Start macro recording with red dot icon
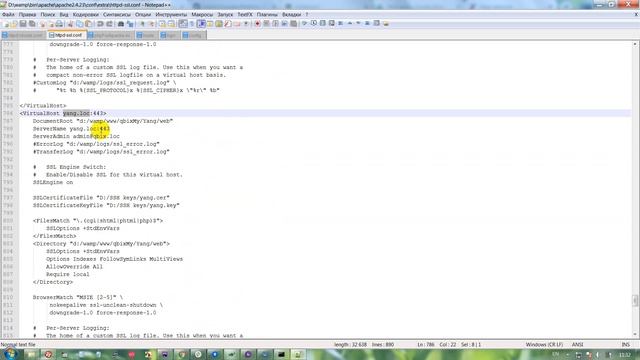 (257, 24)
